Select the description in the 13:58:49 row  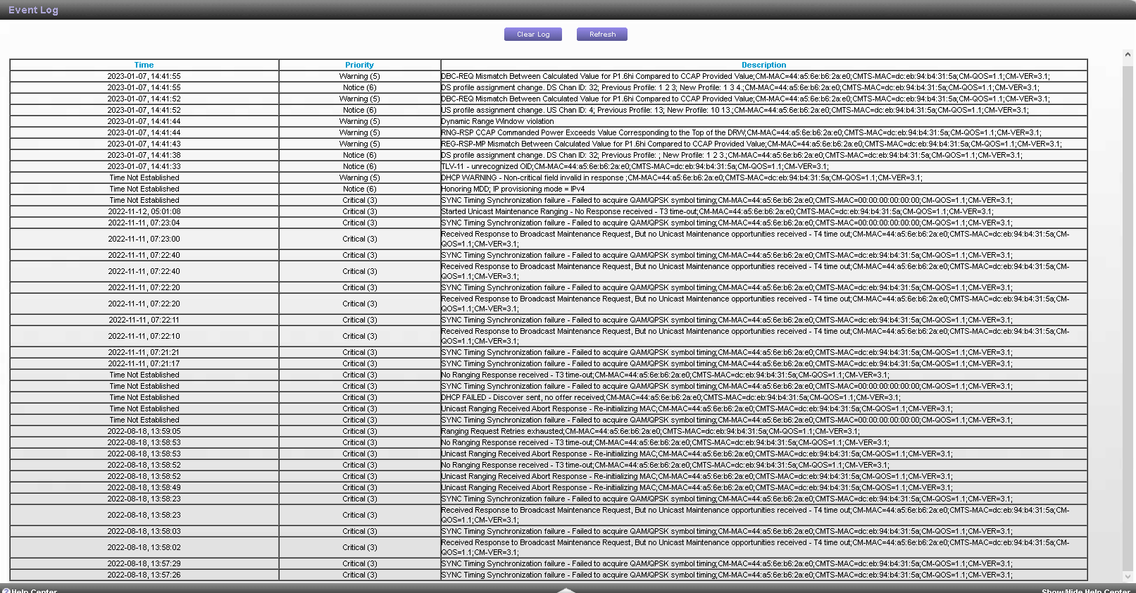697,487
